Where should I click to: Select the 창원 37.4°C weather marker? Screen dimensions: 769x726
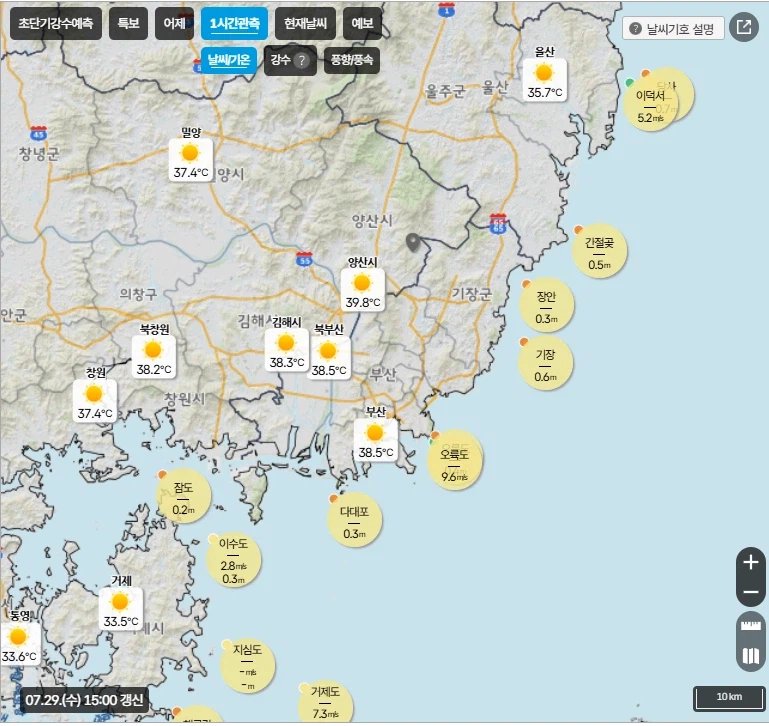pos(95,401)
